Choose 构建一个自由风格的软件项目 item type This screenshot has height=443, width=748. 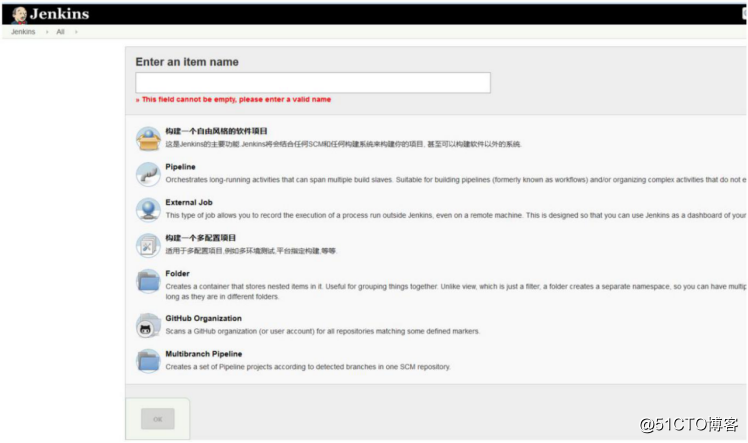pos(216,131)
